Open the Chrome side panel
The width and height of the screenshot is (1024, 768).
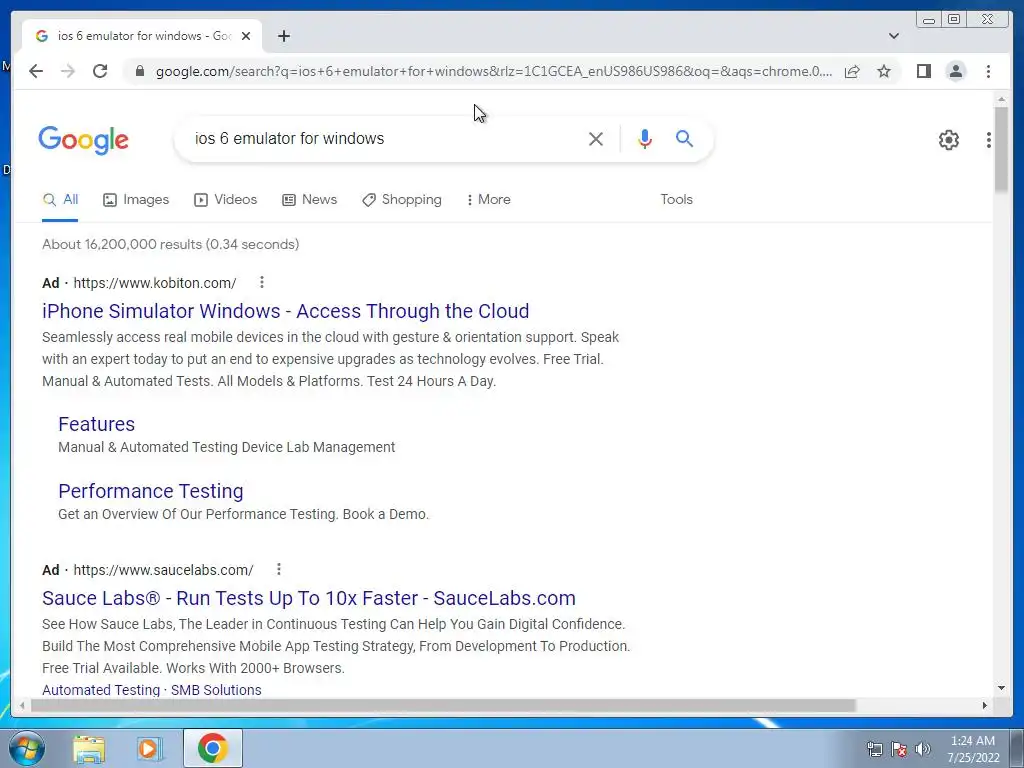click(923, 71)
